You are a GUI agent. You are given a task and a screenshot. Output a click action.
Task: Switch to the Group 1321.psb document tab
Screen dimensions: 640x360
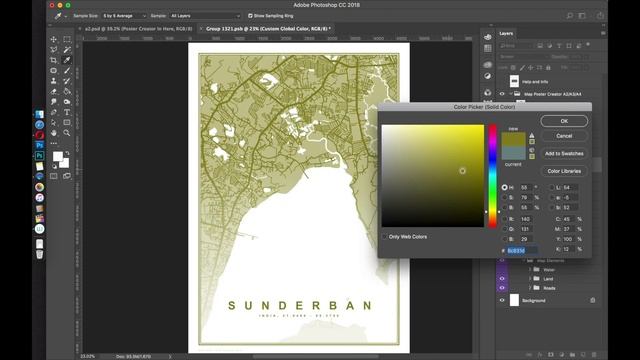pos(268,29)
